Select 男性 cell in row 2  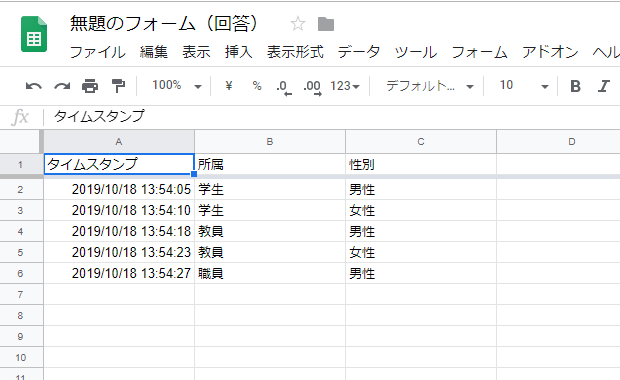pyautogui.click(x=421, y=189)
